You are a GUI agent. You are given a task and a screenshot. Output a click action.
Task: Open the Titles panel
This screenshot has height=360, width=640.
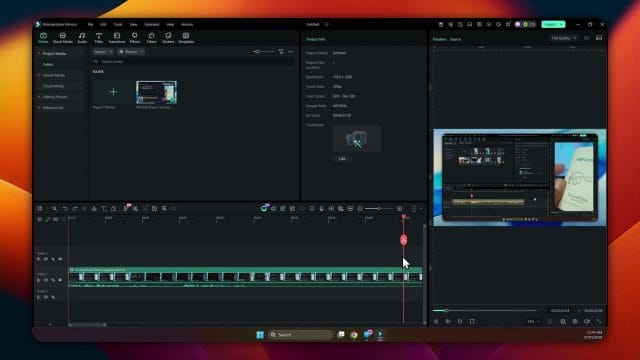99,38
